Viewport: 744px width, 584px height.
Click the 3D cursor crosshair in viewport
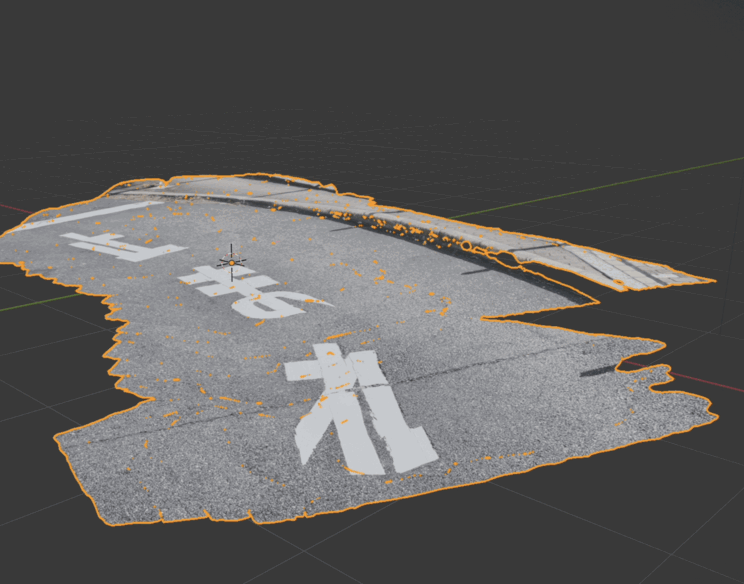tap(232, 262)
